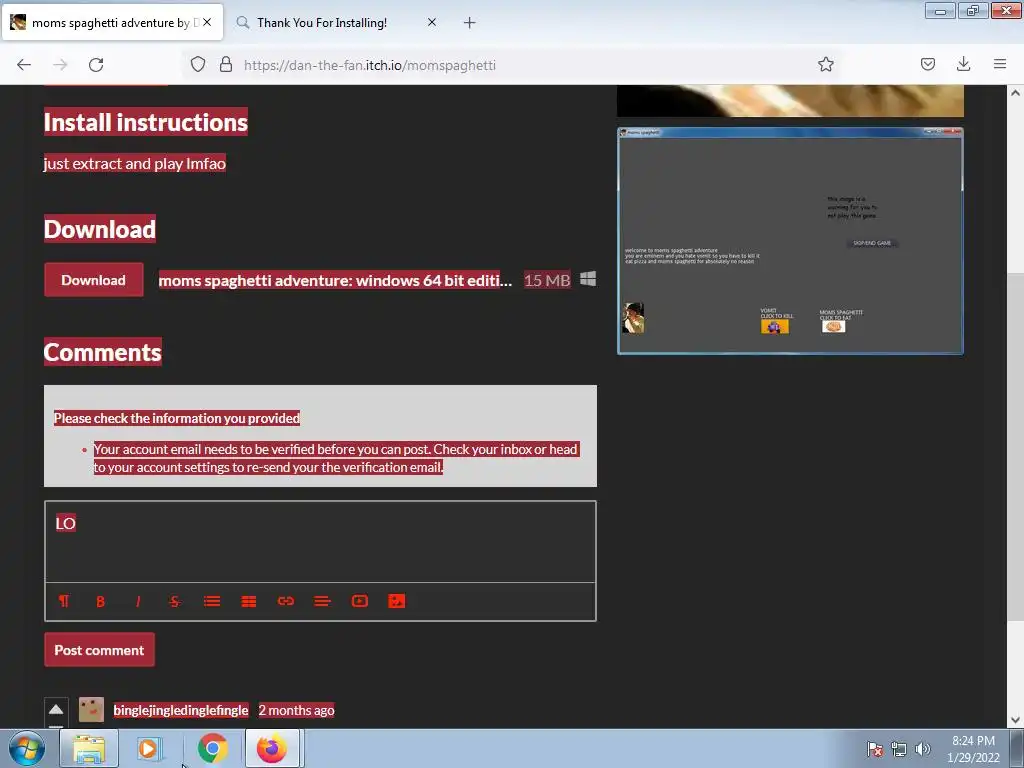Go back to the previous page
1024x768 pixels.
24,65
